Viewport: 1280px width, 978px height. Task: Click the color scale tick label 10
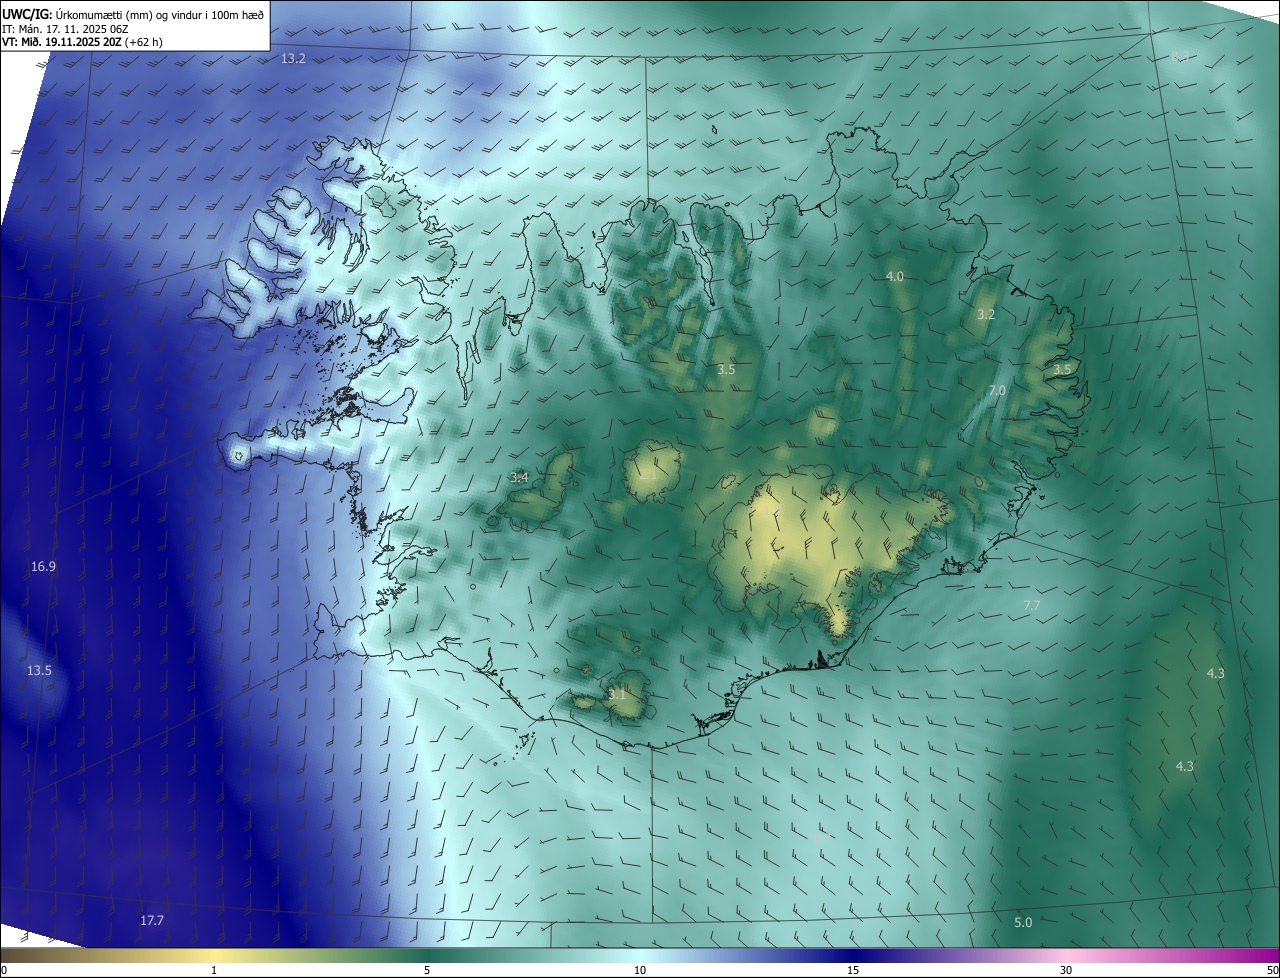(x=640, y=971)
